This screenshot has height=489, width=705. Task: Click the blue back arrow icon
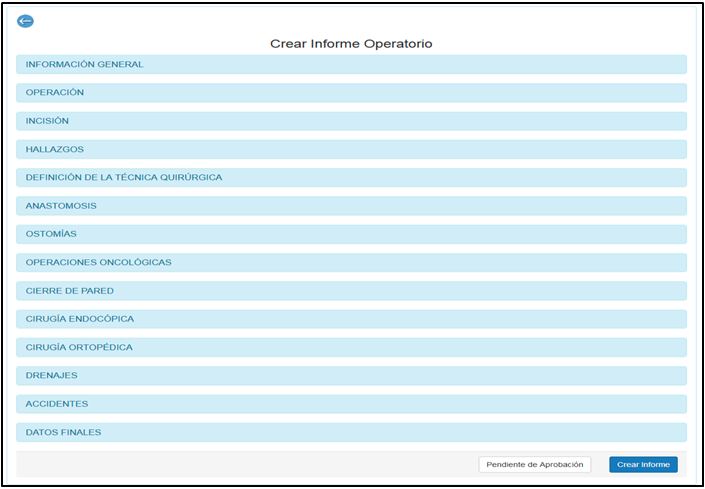pos(26,22)
